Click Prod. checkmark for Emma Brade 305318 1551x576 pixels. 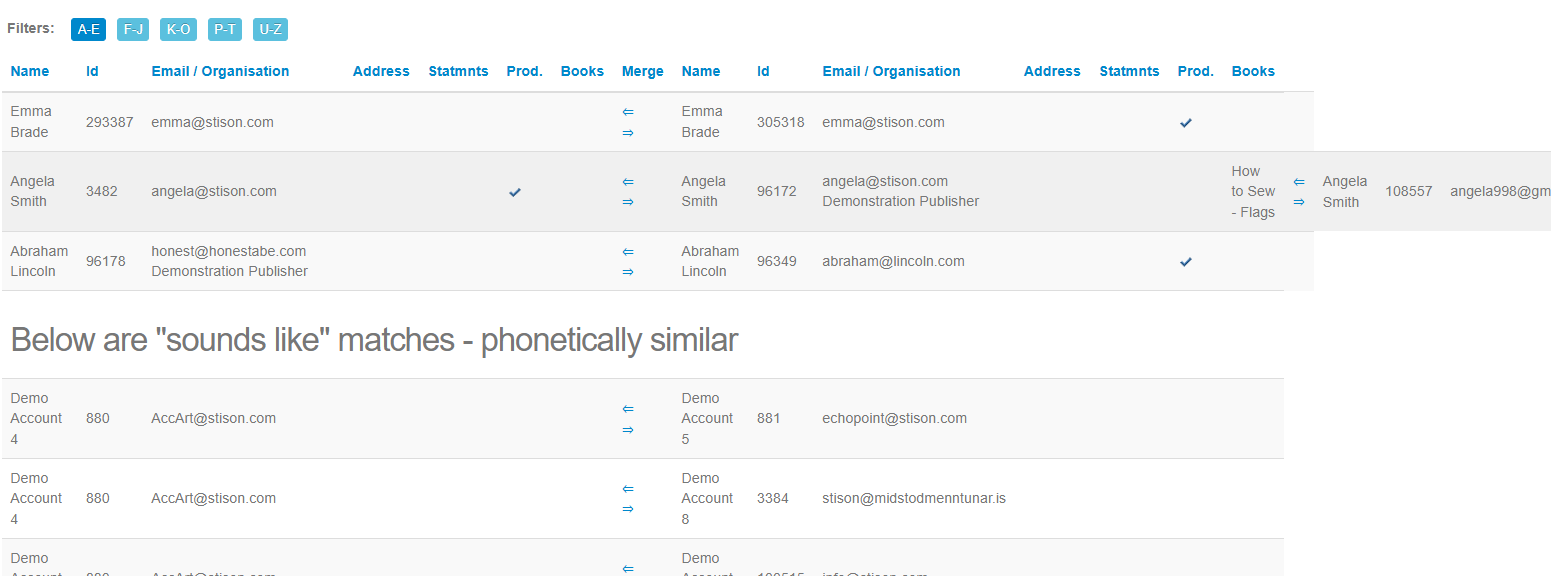[x=1185, y=122]
